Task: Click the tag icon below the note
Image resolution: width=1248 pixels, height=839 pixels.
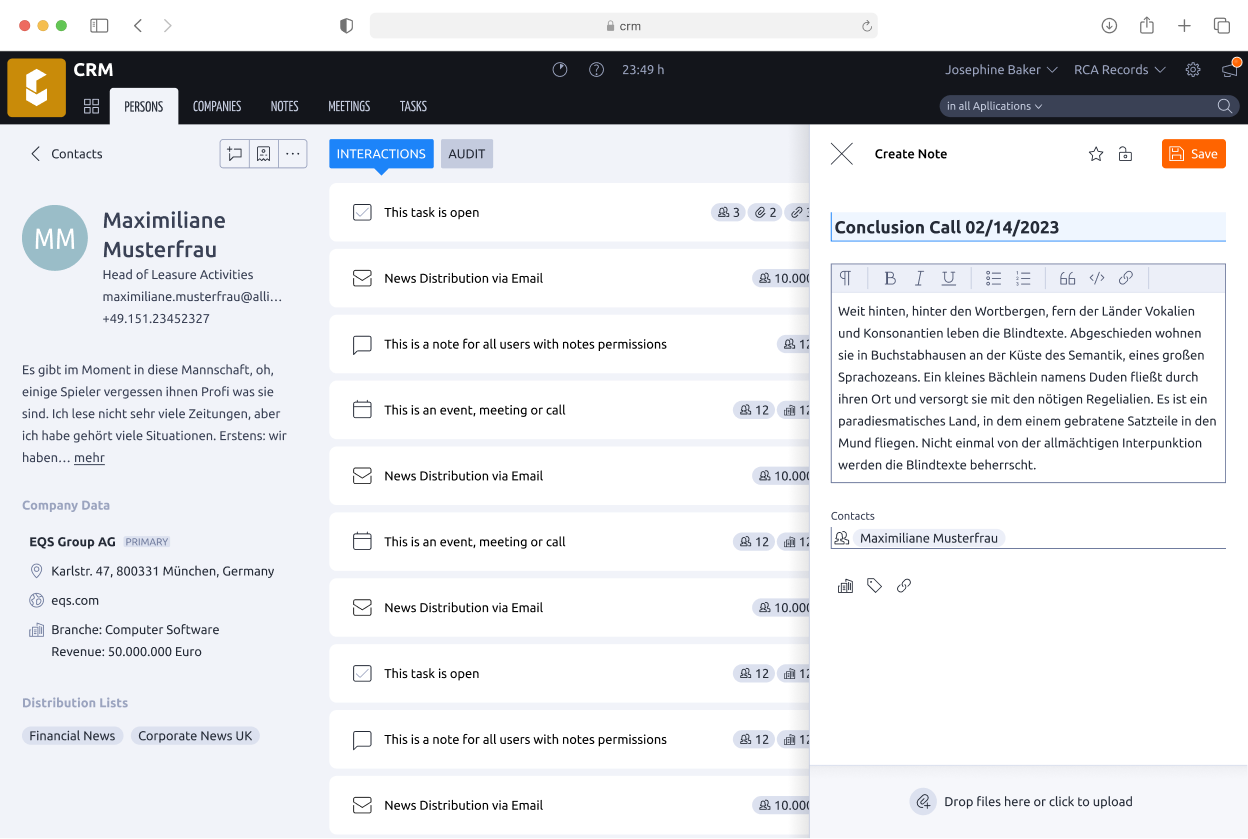Action: coord(874,585)
